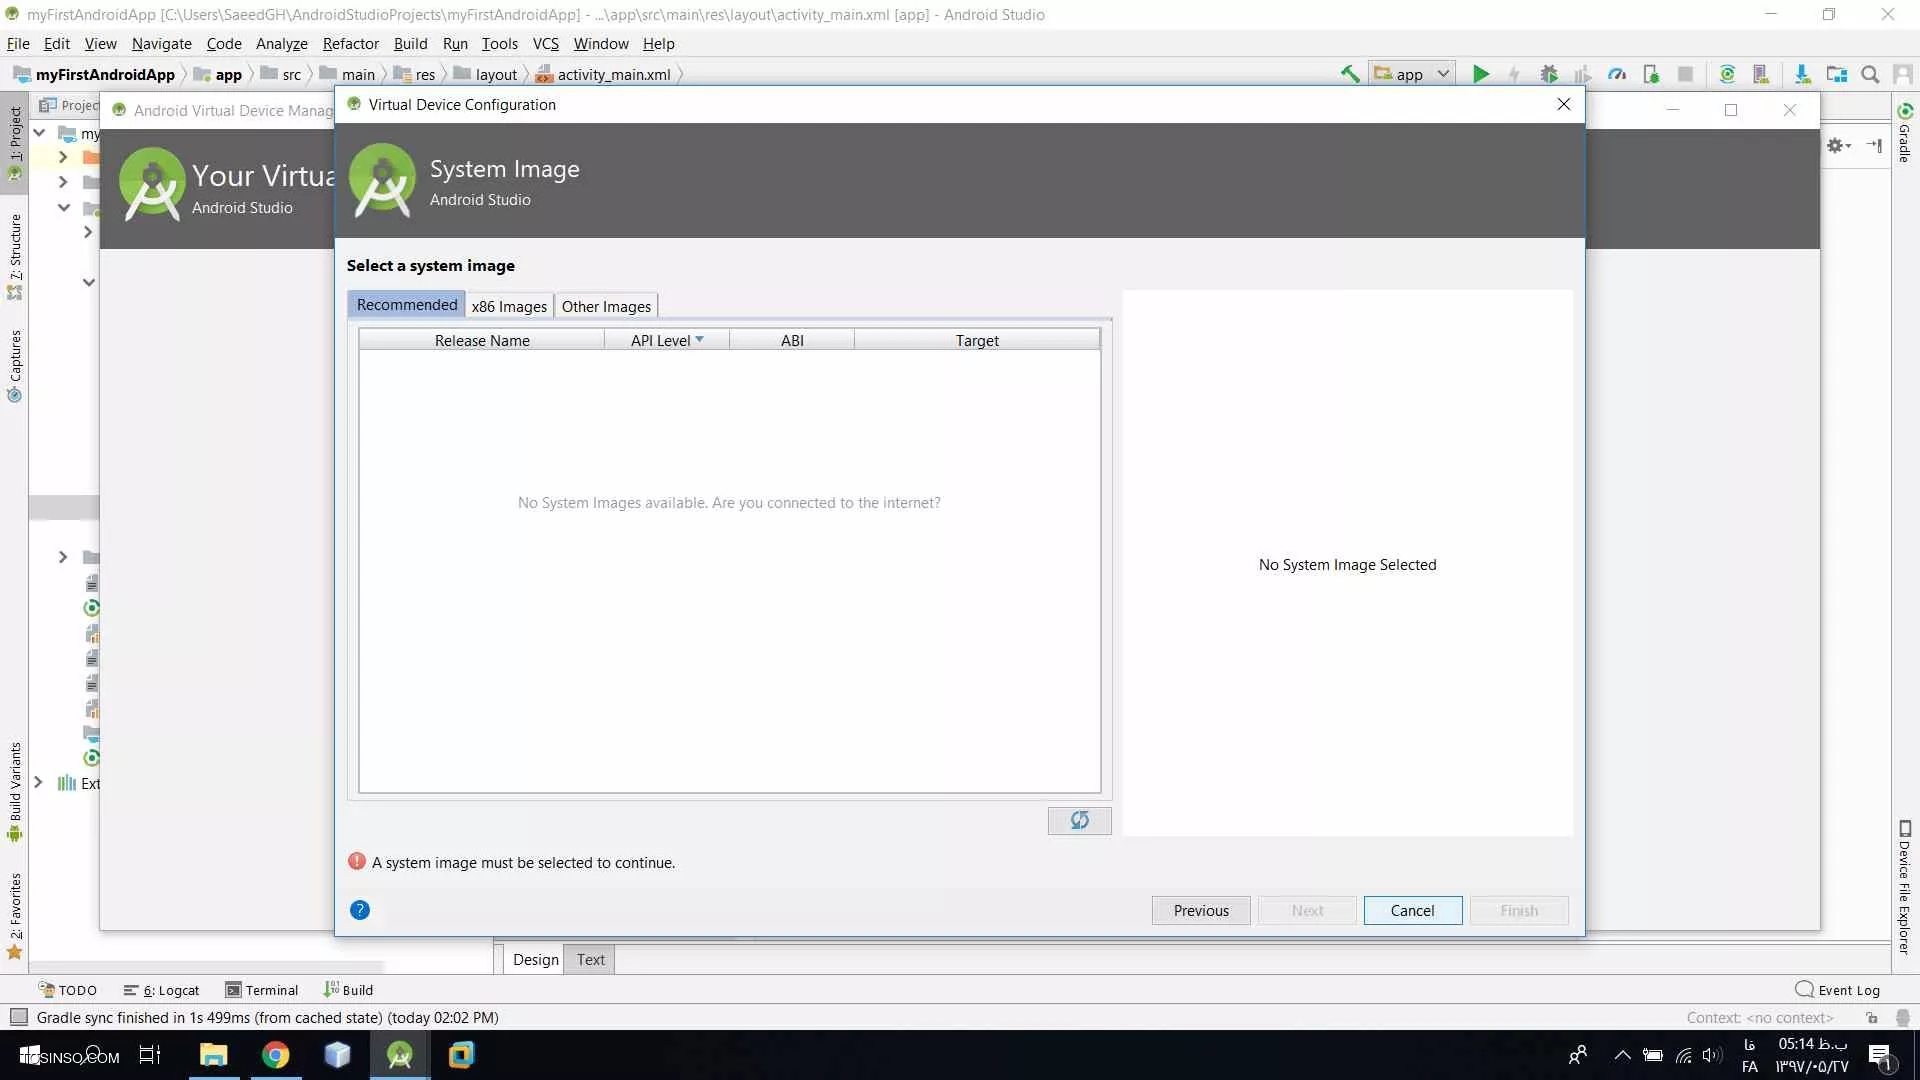Sort by API Level column header

pyautogui.click(x=667, y=340)
